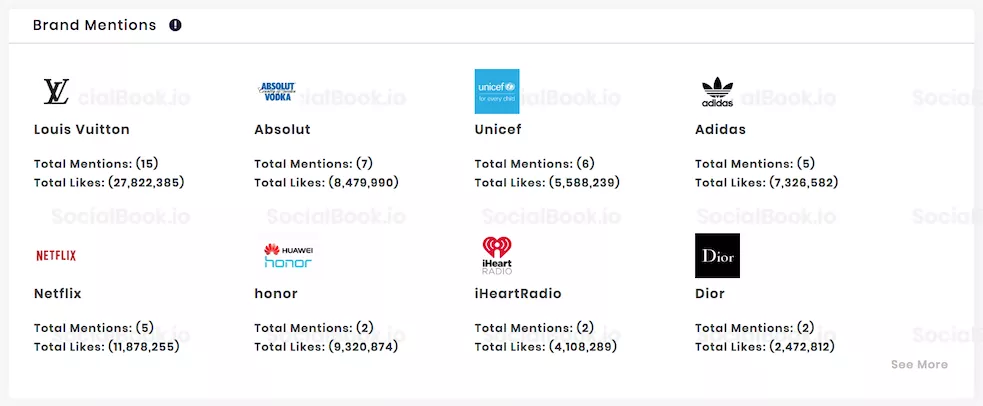Image resolution: width=983 pixels, height=406 pixels.
Task: Open the Adidas brand title
Action: click(720, 130)
